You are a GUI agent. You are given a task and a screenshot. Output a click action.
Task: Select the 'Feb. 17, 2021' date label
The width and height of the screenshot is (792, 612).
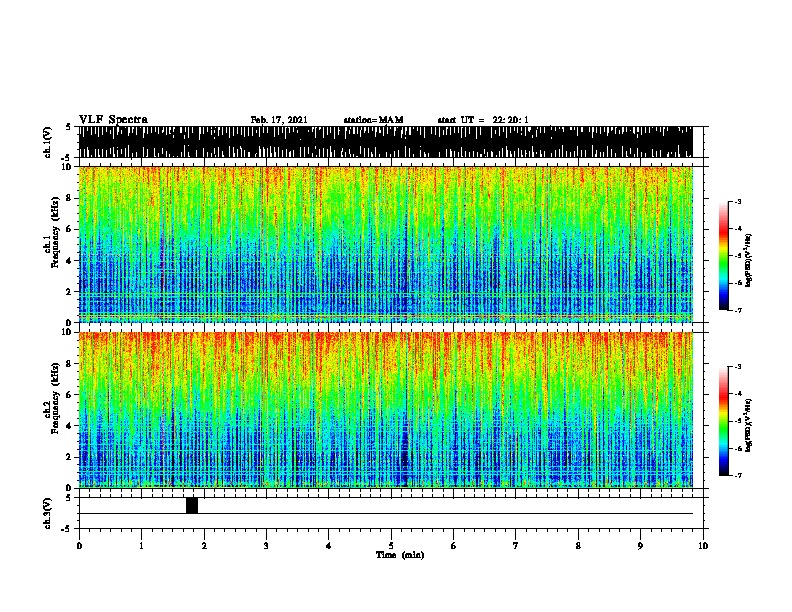[279, 120]
